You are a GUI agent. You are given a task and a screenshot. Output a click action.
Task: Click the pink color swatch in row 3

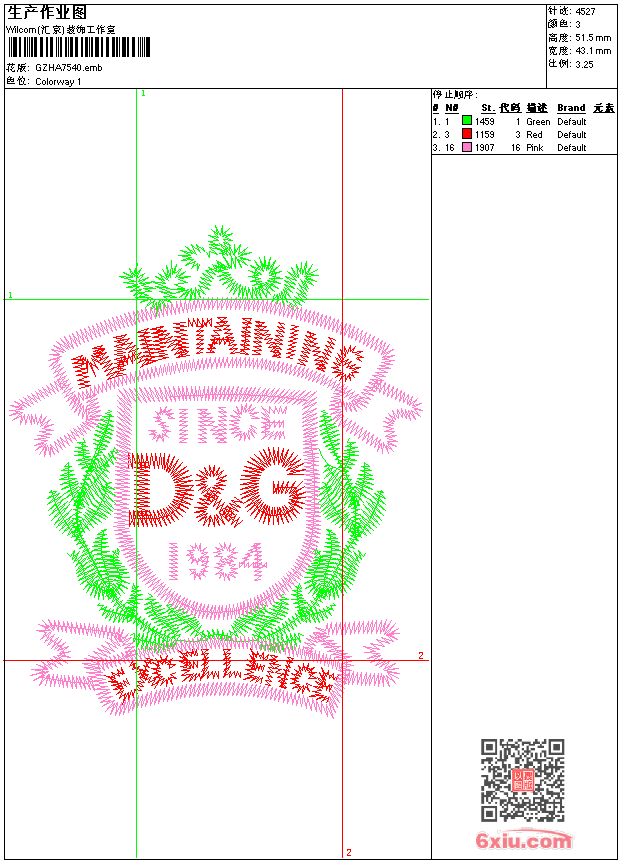click(467, 147)
